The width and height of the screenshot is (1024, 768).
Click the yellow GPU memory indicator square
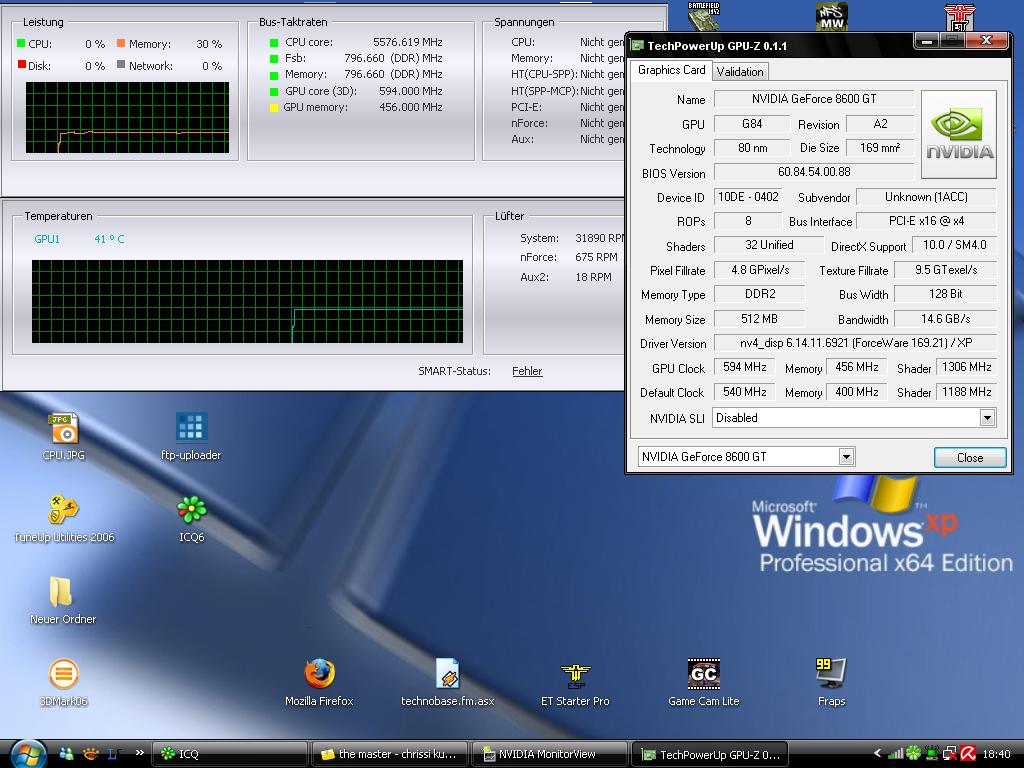274,108
